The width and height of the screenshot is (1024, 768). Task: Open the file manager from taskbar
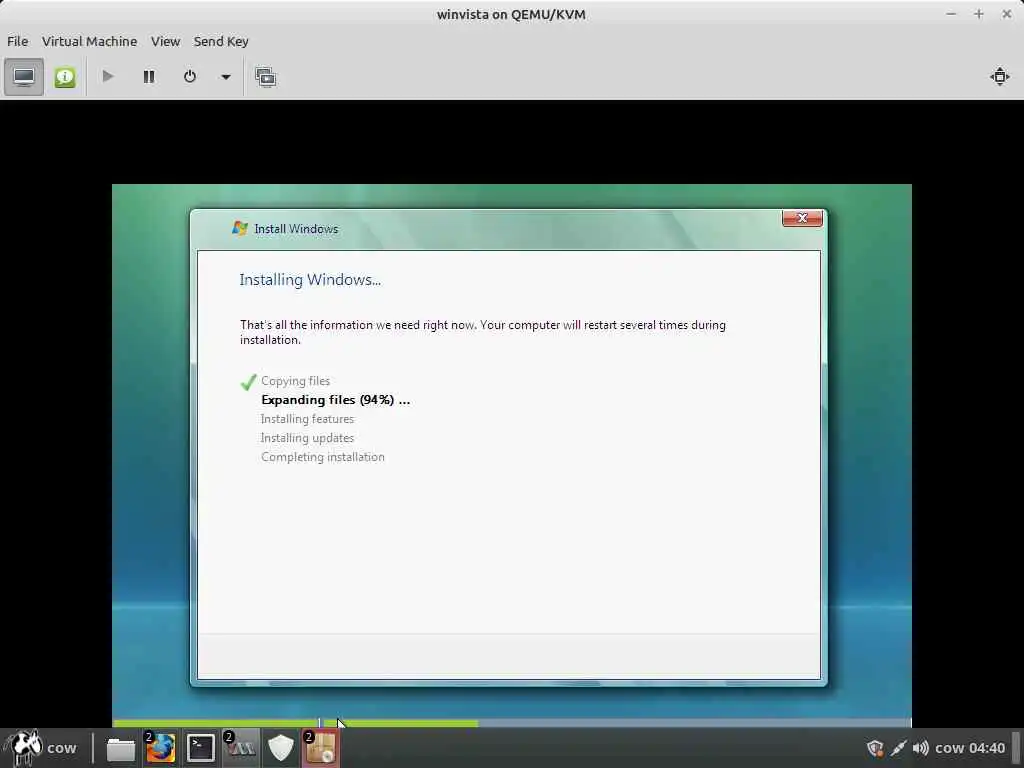121,748
